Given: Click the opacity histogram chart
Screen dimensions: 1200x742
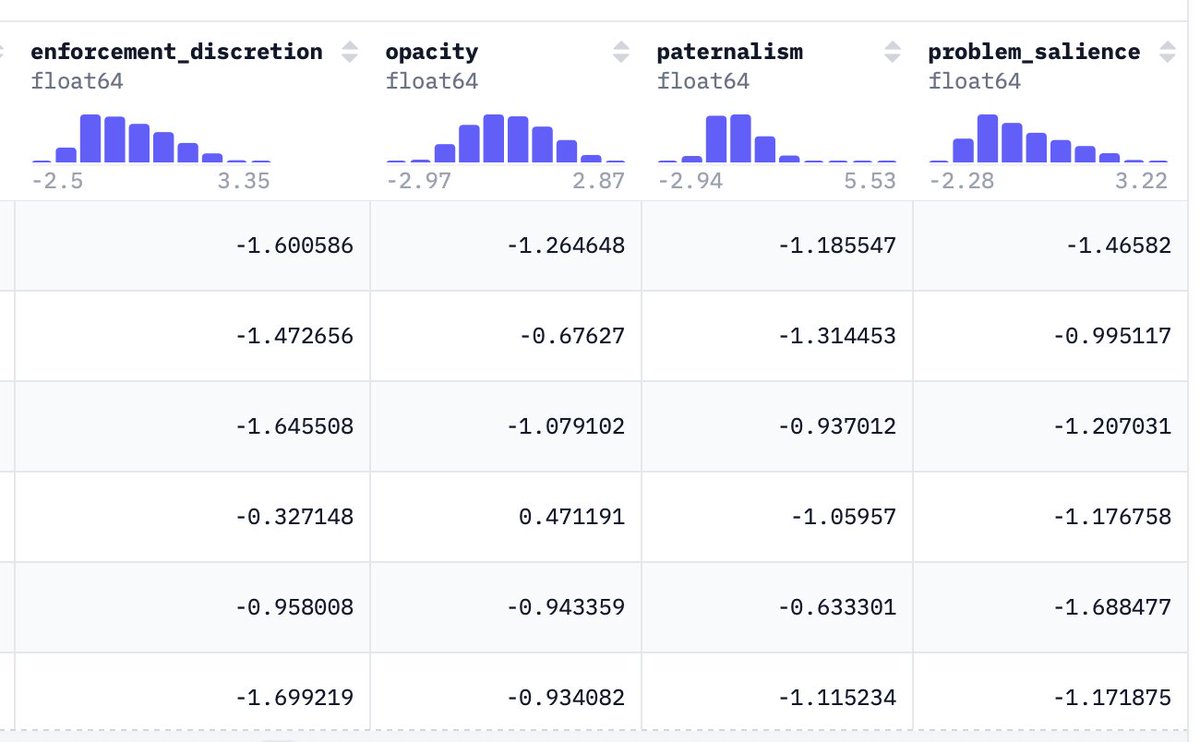Looking at the screenshot, I should 505,138.
